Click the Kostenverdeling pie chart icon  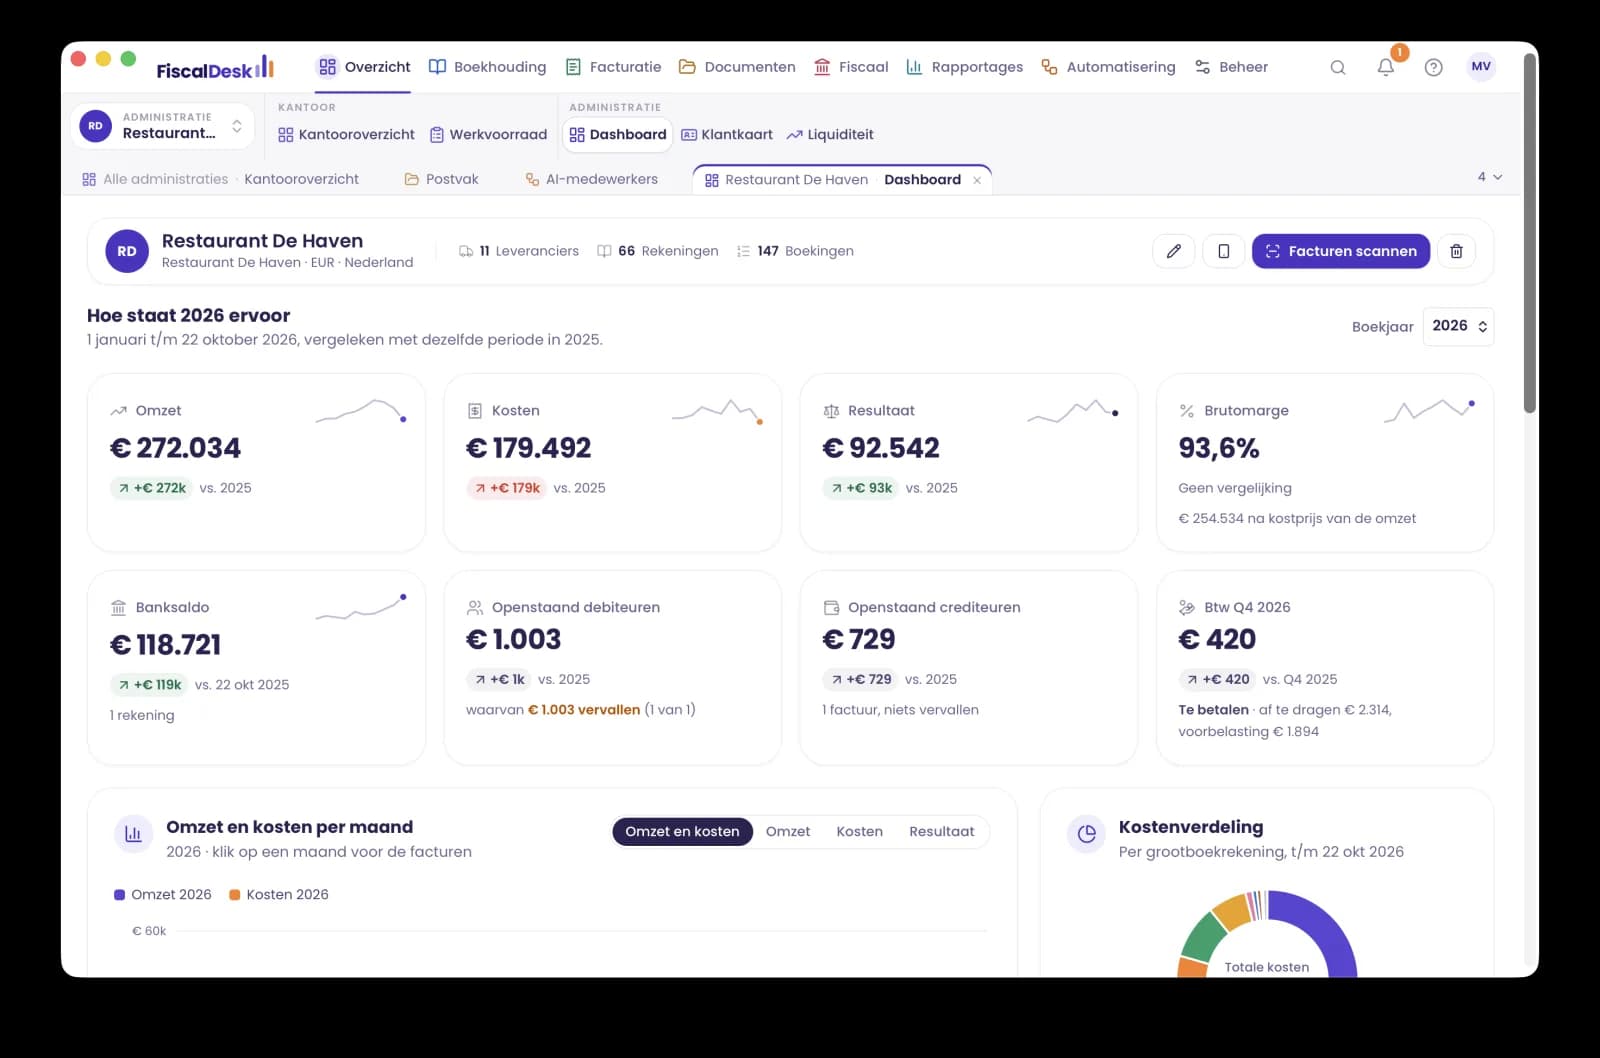click(1086, 834)
